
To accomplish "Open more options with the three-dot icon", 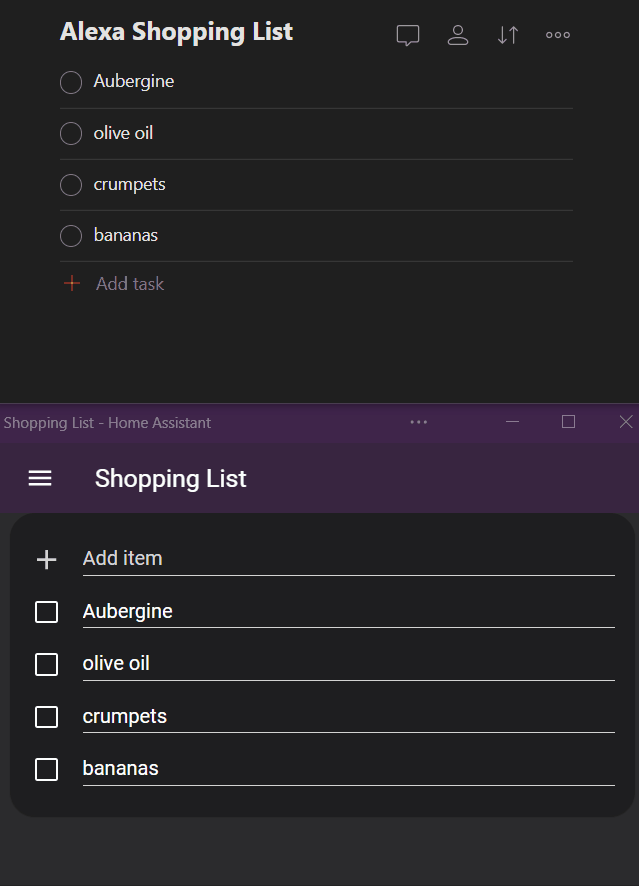I will click(557, 35).
